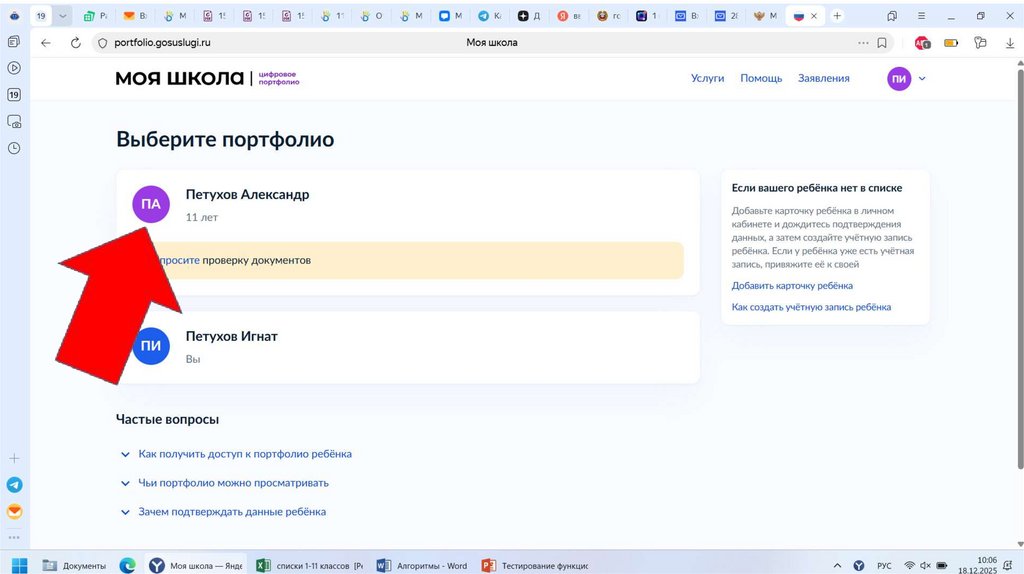Open Помощь in the top navigation
The height and width of the screenshot is (574, 1024).
coord(761,78)
